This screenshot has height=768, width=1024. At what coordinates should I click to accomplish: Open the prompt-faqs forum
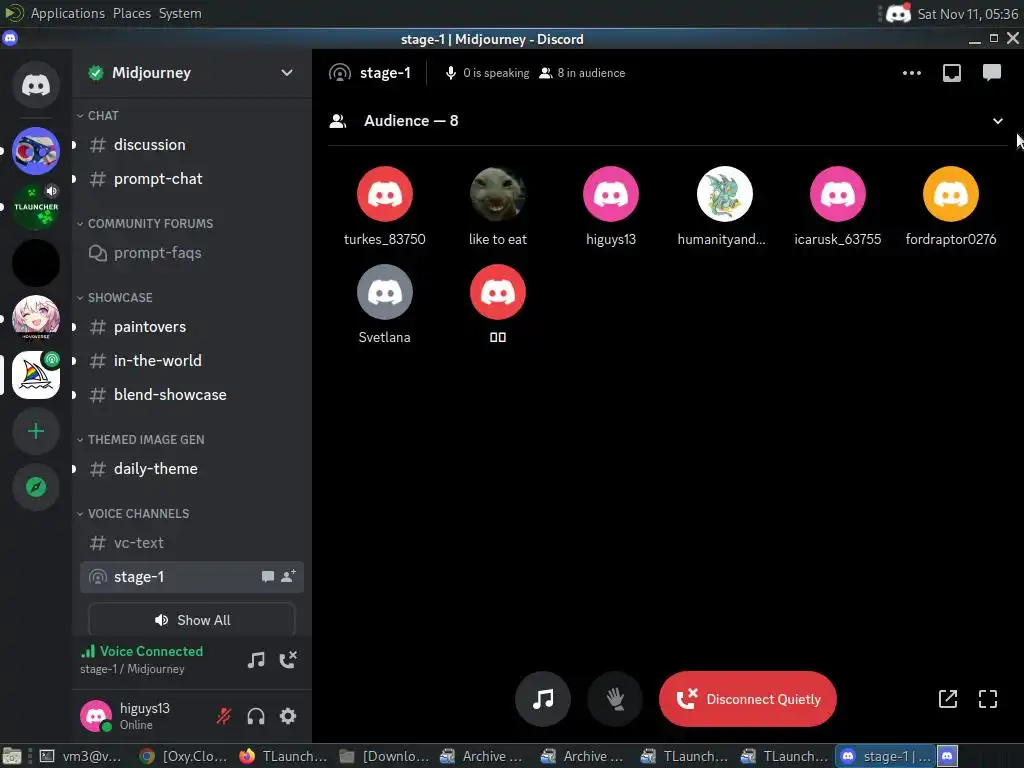point(191,253)
